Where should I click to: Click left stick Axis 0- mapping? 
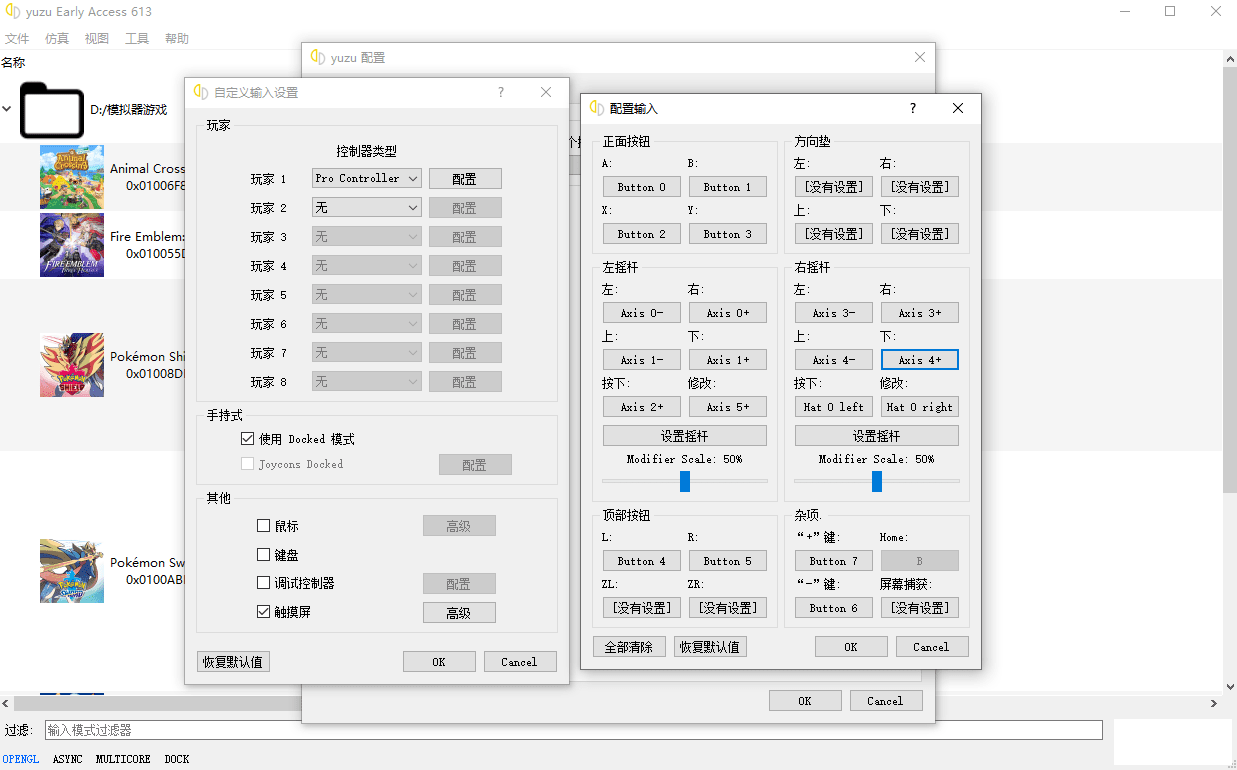[x=642, y=313]
